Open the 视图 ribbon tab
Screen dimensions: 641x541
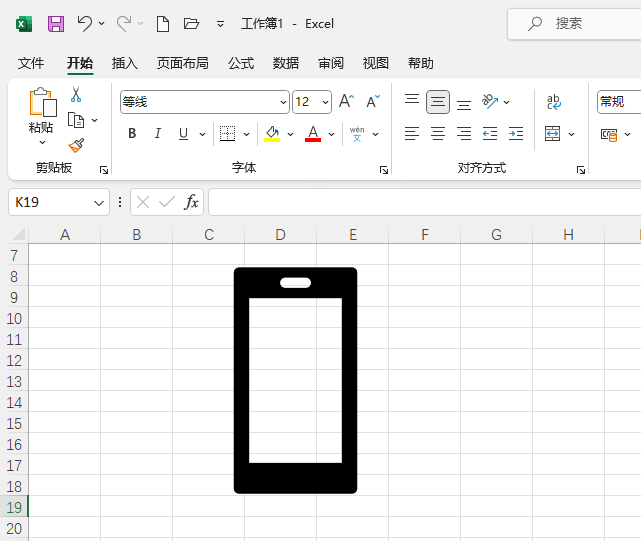[x=376, y=63]
